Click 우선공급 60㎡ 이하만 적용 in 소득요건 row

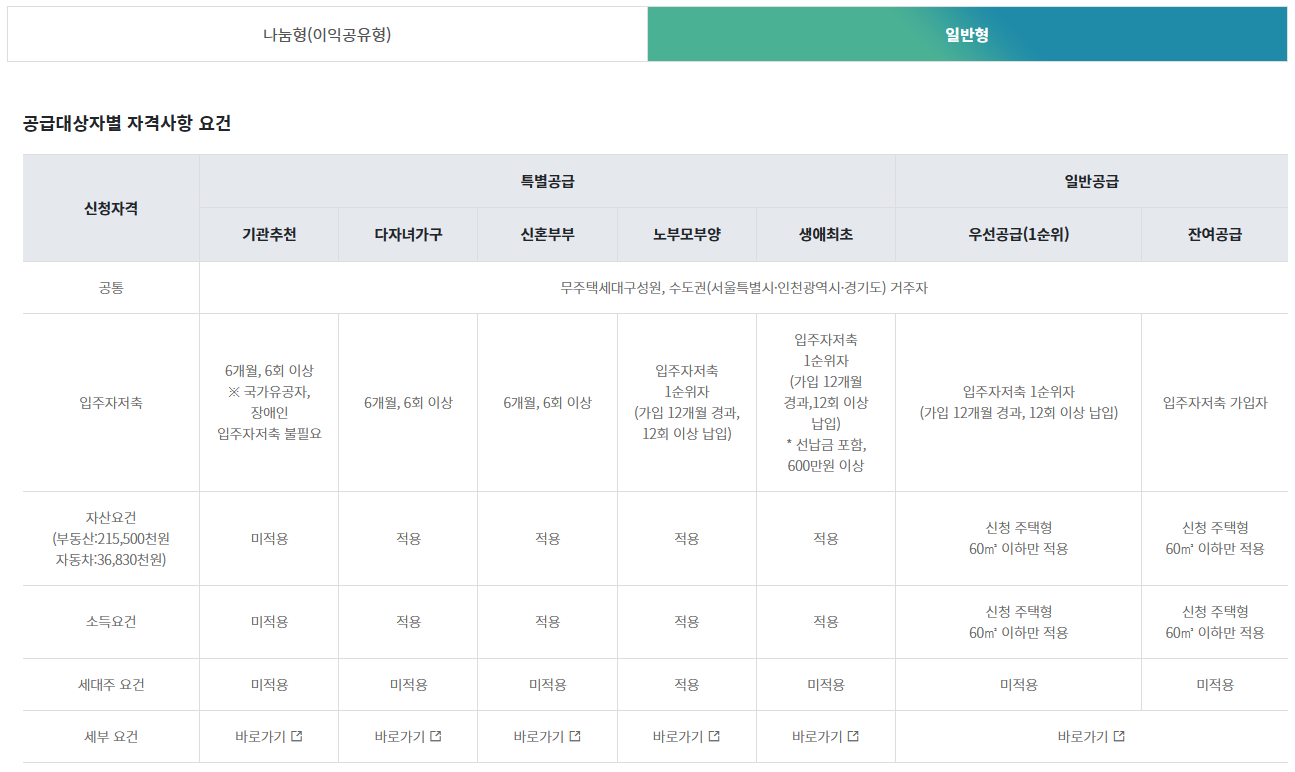1018,622
